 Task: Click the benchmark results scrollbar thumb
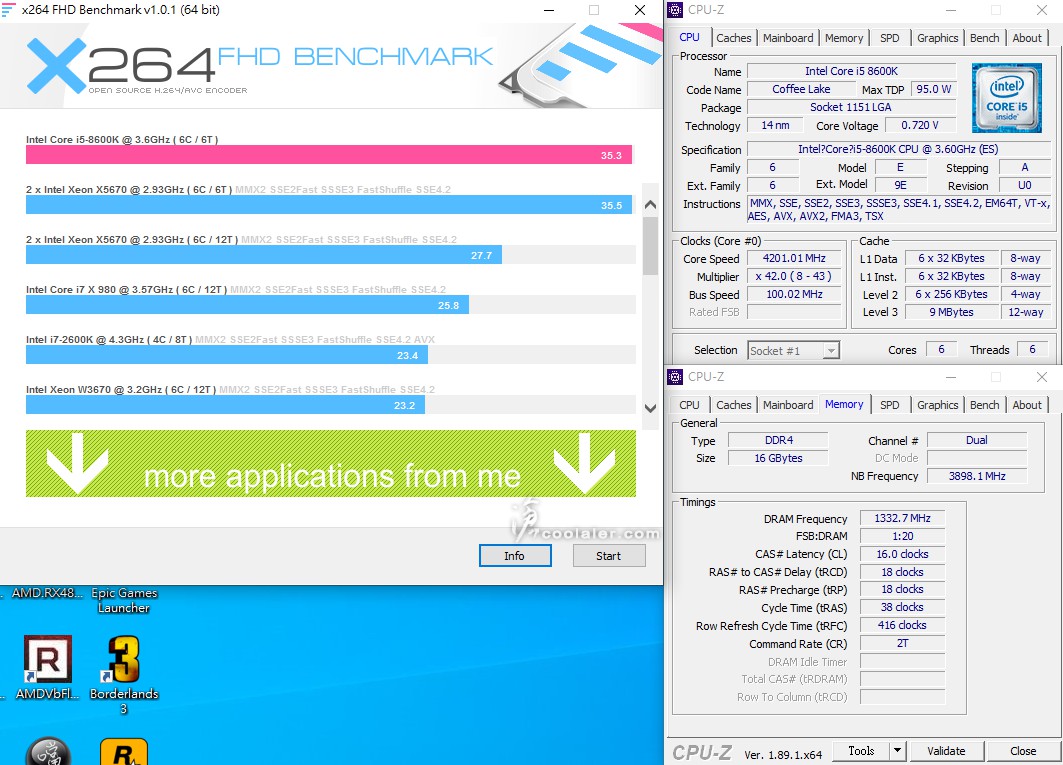coord(650,246)
